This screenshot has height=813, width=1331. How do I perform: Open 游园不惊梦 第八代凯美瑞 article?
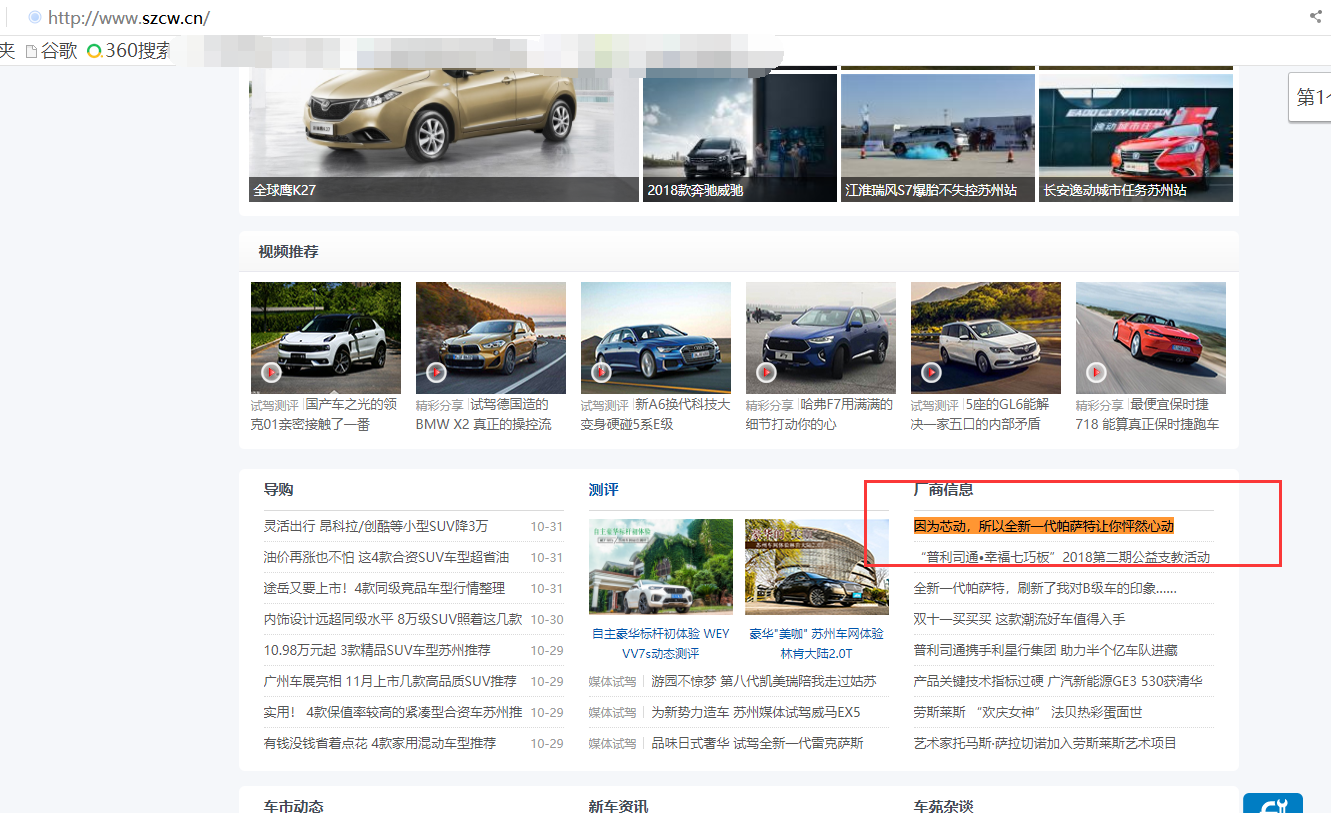click(x=764, y=681)
